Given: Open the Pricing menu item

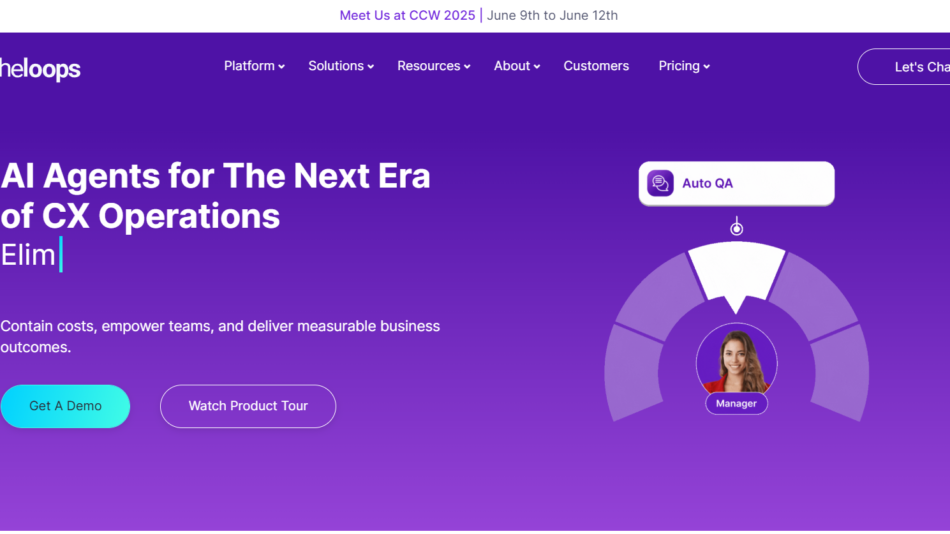Looking at the screenshot, I should click(x=684, y=66).
